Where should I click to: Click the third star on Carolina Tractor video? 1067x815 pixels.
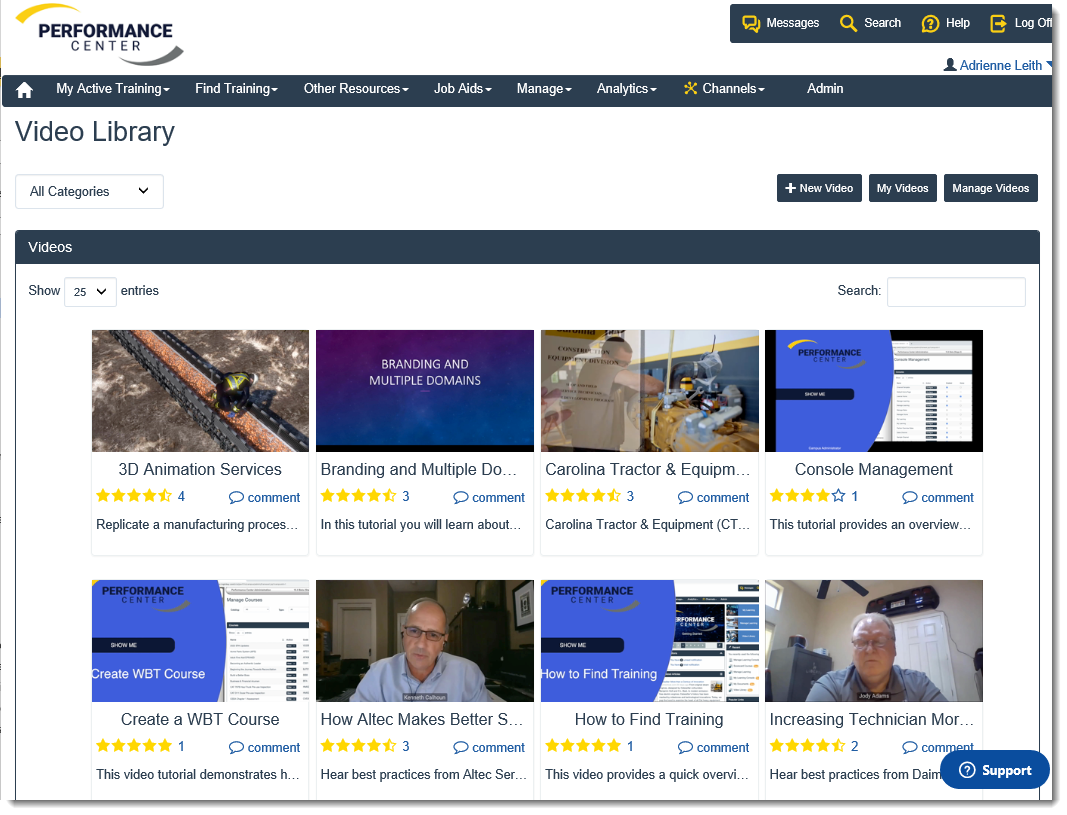[x=583, y=496]
